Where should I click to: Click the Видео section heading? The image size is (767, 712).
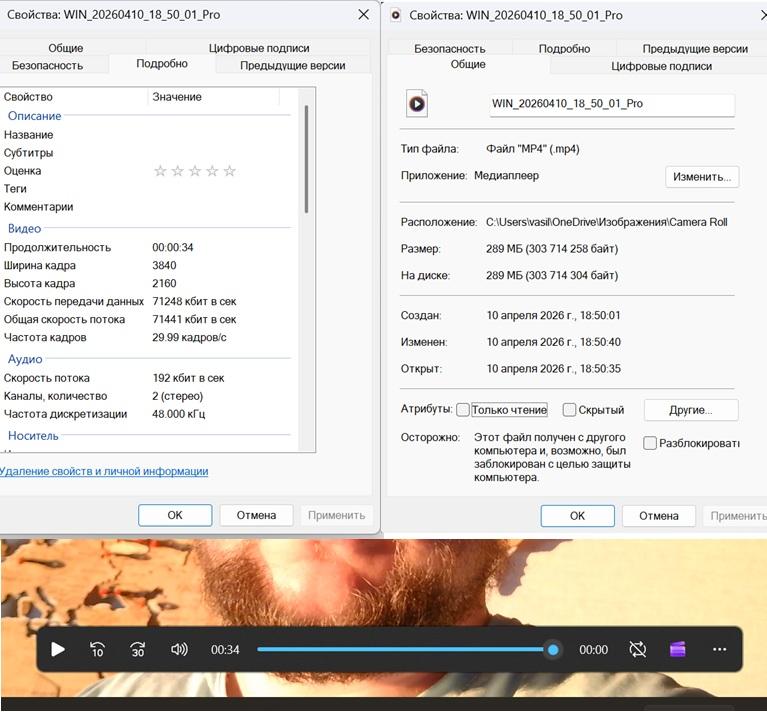pyautogui.click(x=24, y=228)
